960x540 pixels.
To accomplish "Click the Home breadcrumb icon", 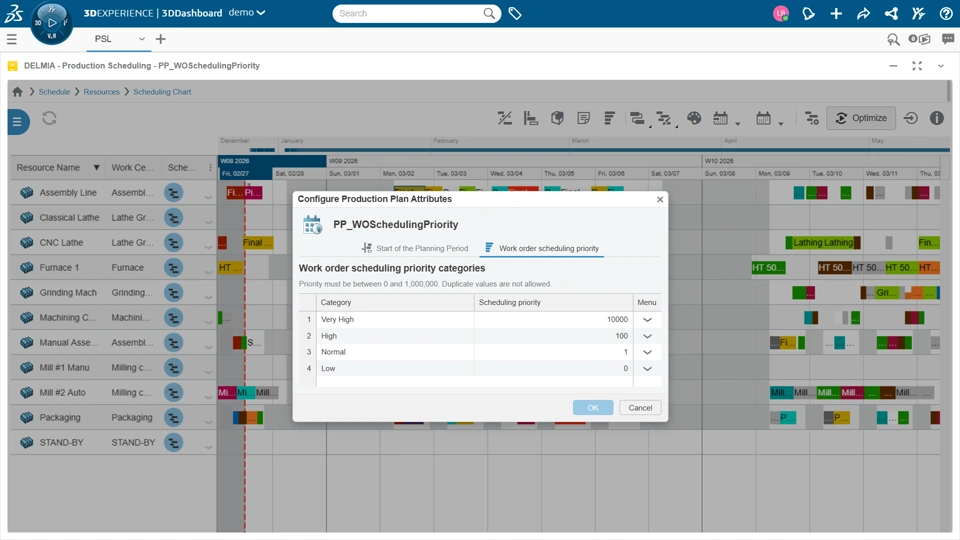I will click(x=17, y=92).
